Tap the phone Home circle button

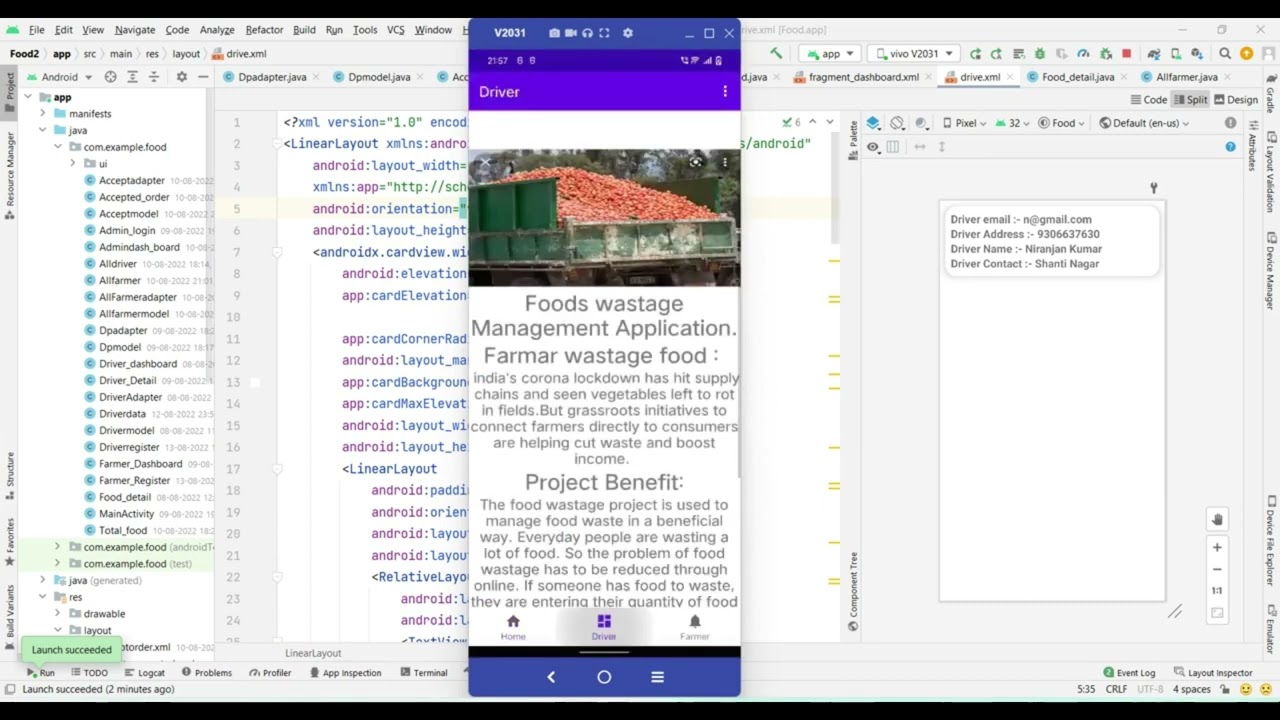point(604,677)
